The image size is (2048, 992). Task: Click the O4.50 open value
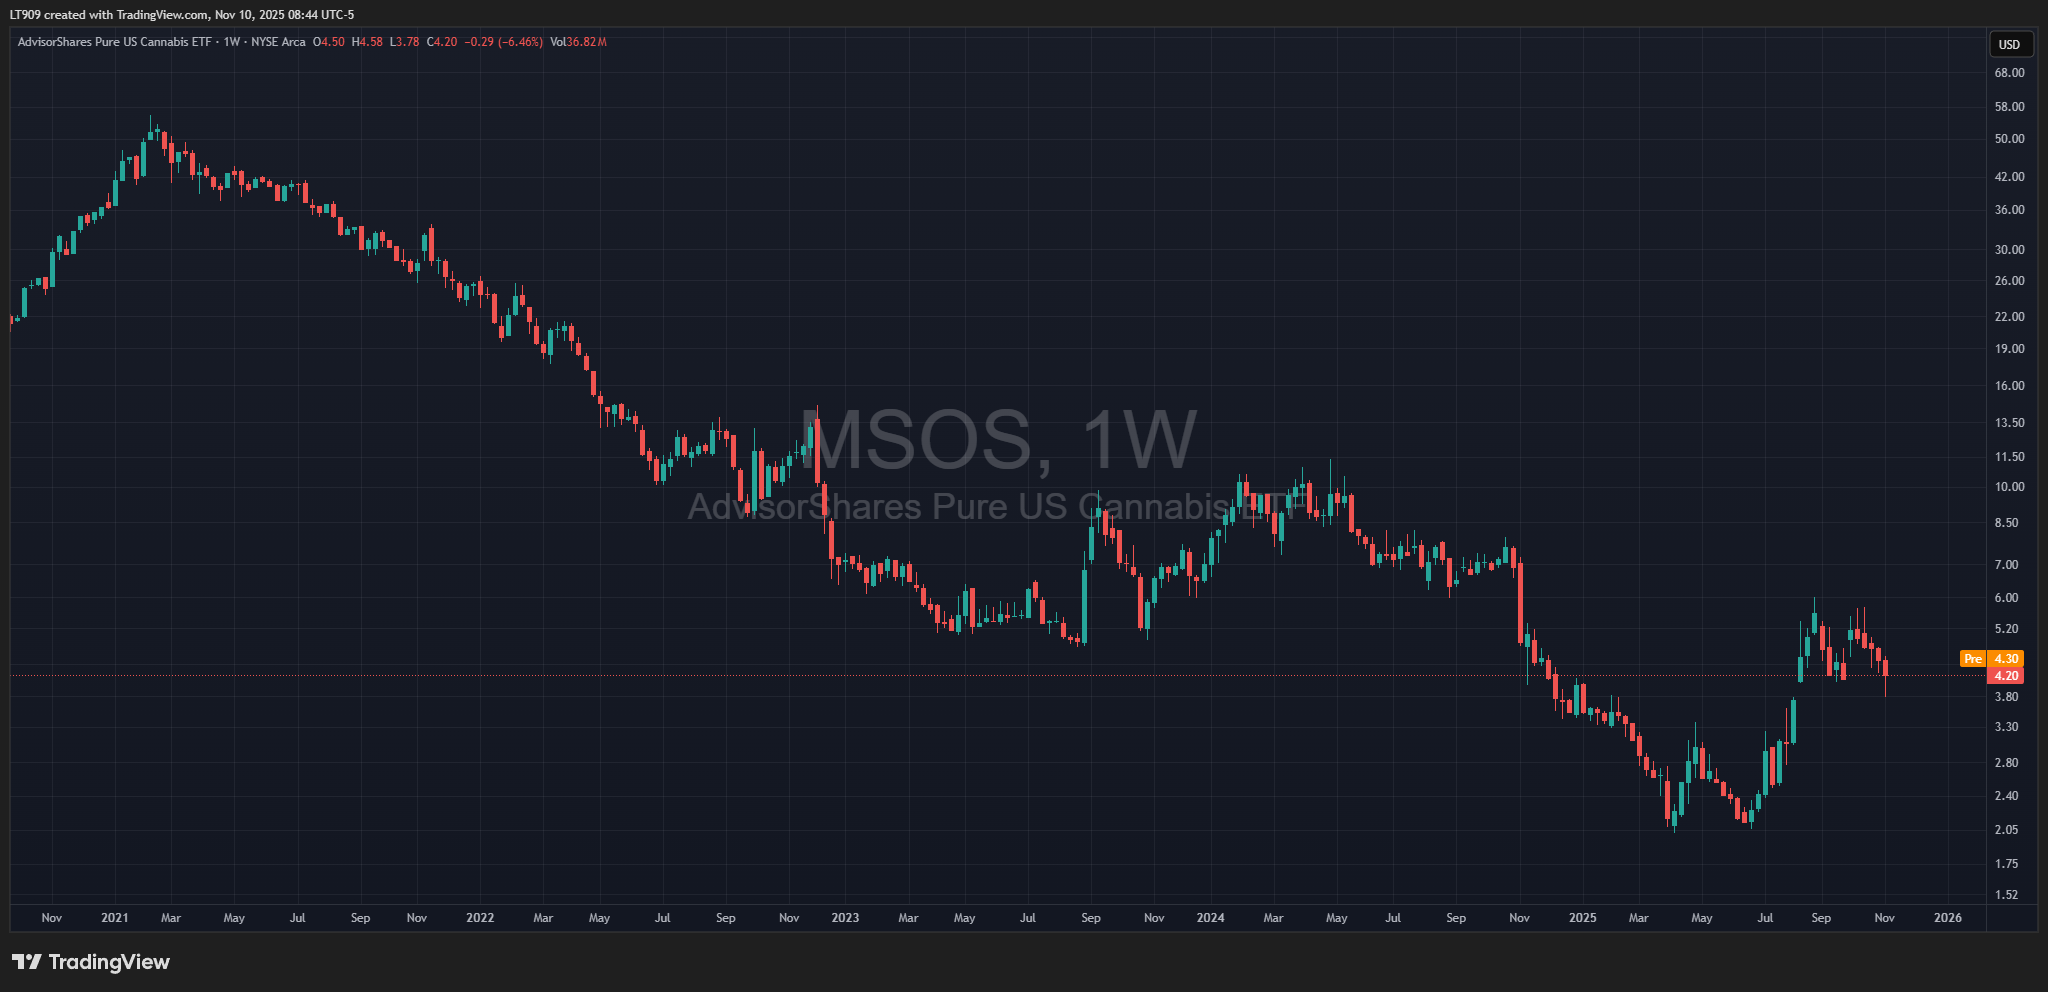pos(329,42)
